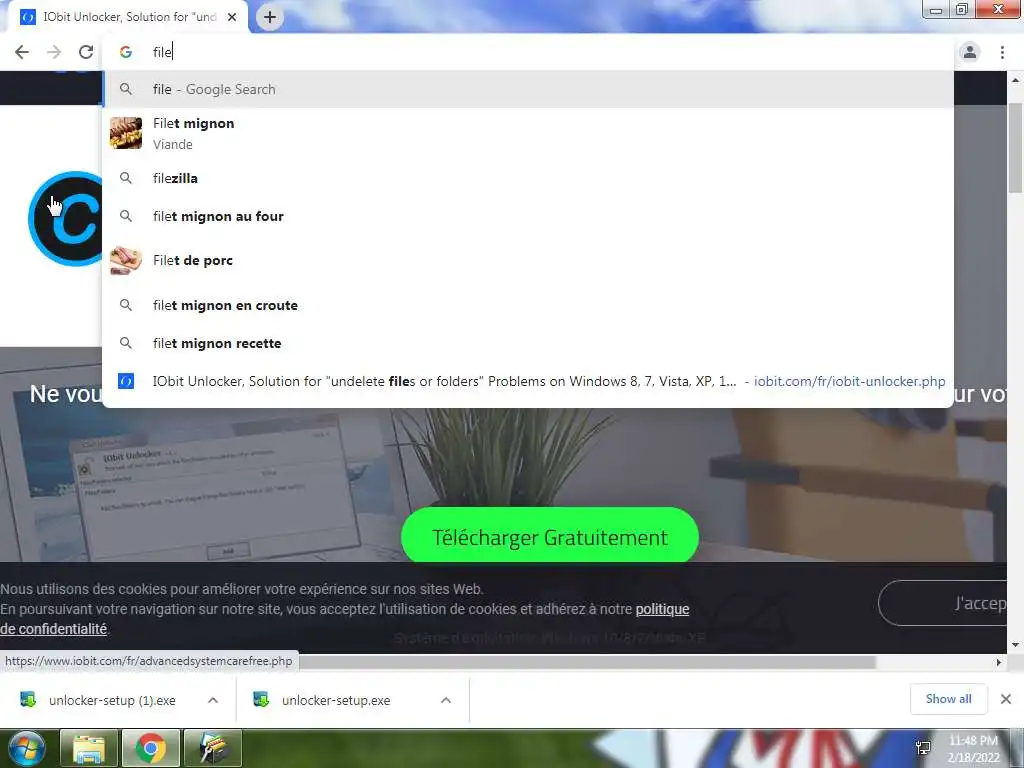Click the horizontal scrollbar right arrow

999,662
